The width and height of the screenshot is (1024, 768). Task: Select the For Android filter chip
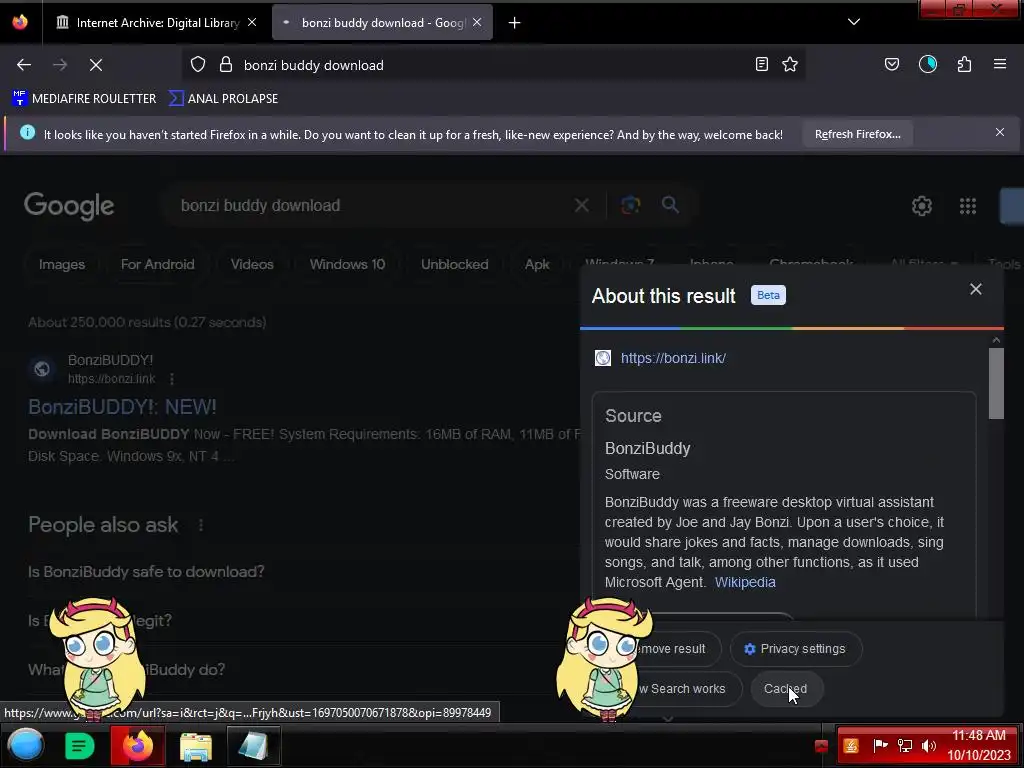coord(157,264)
